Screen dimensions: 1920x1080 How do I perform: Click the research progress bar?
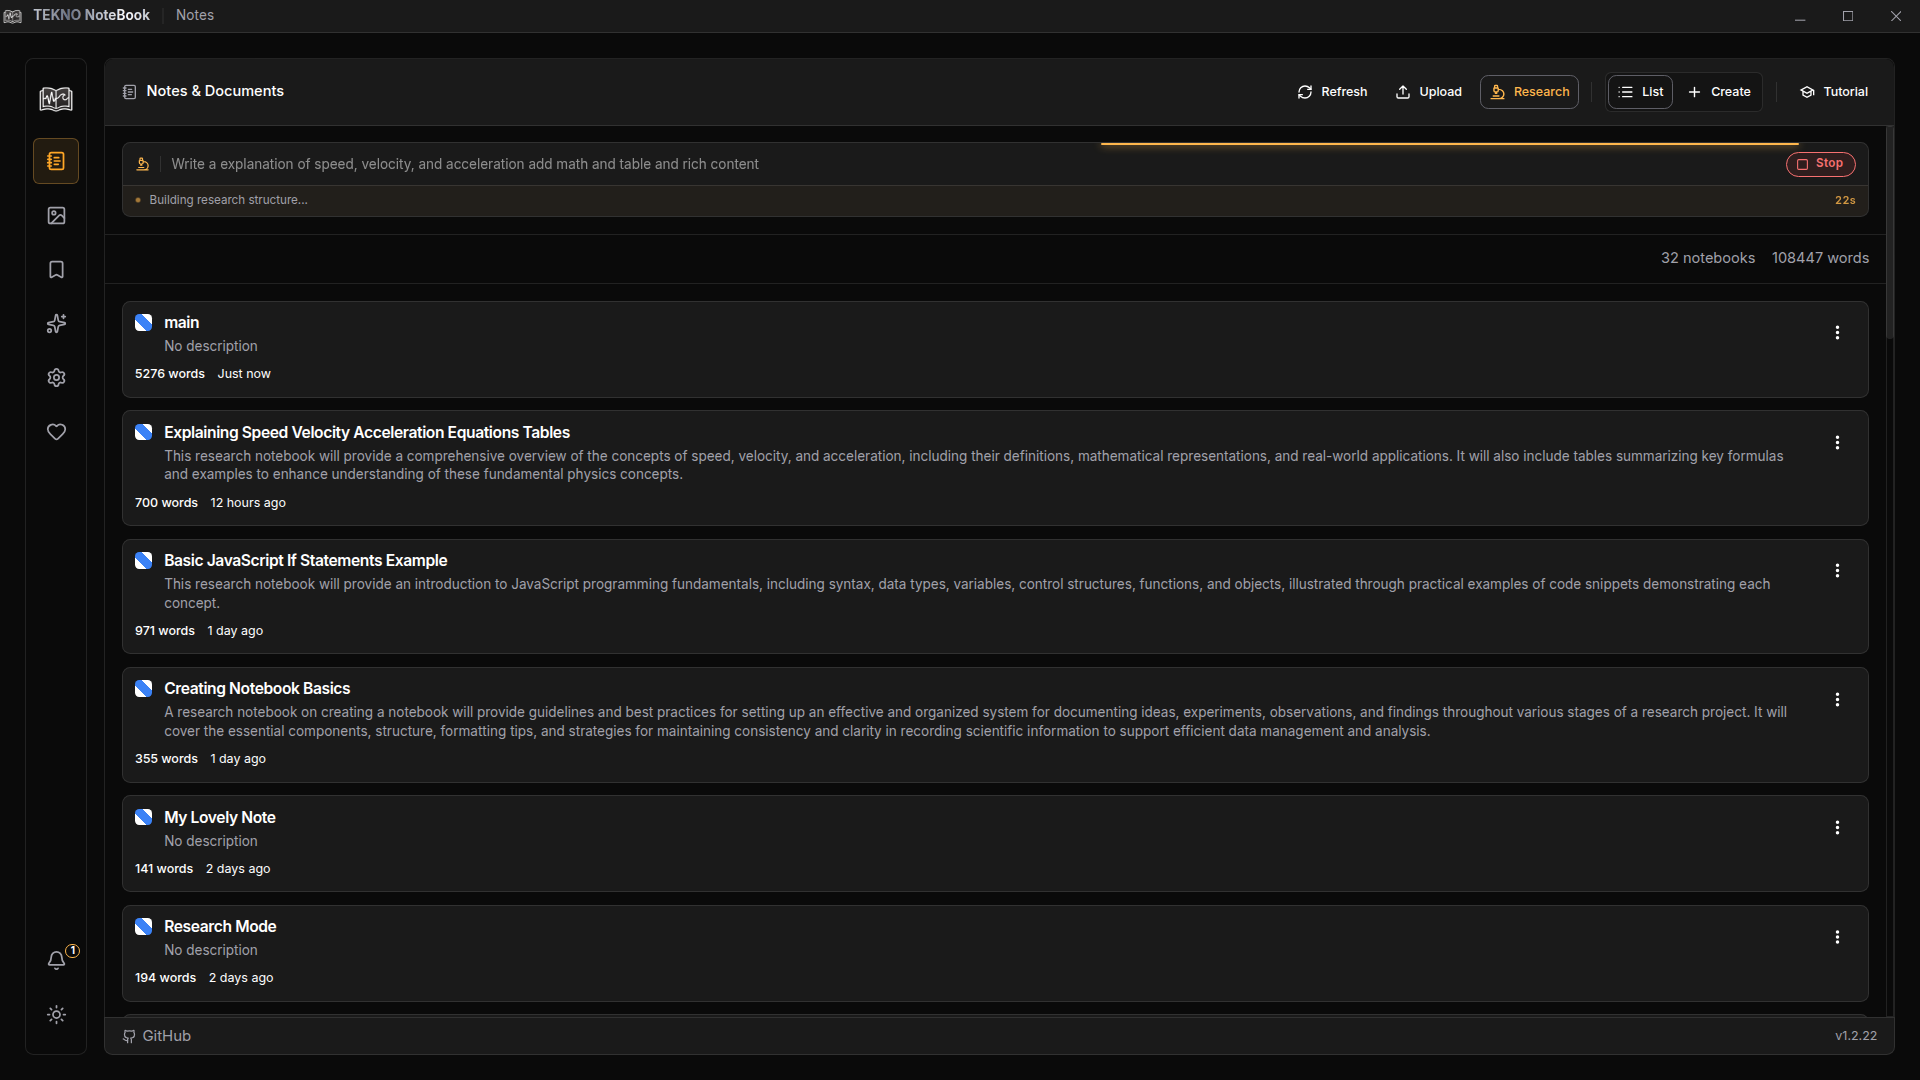coord(1449,144)
